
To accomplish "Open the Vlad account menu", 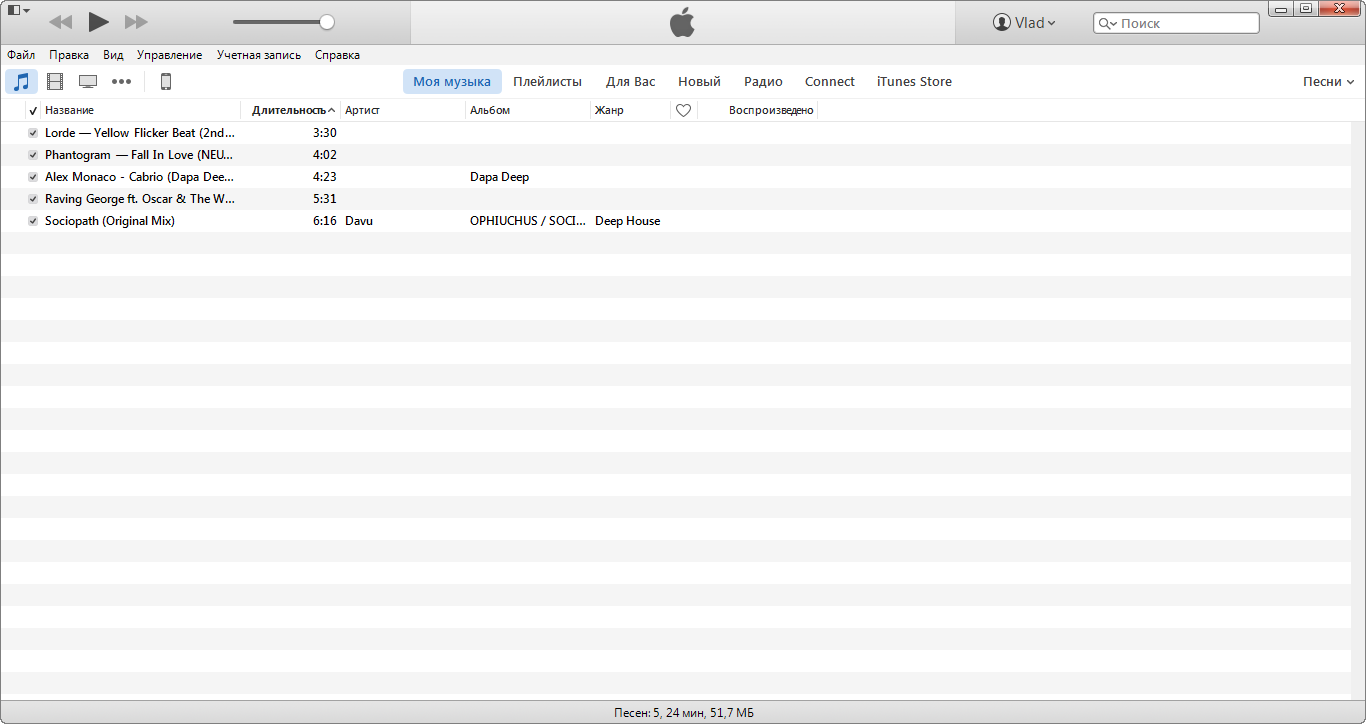I will pyautogui.click(x=1024, y=23).
